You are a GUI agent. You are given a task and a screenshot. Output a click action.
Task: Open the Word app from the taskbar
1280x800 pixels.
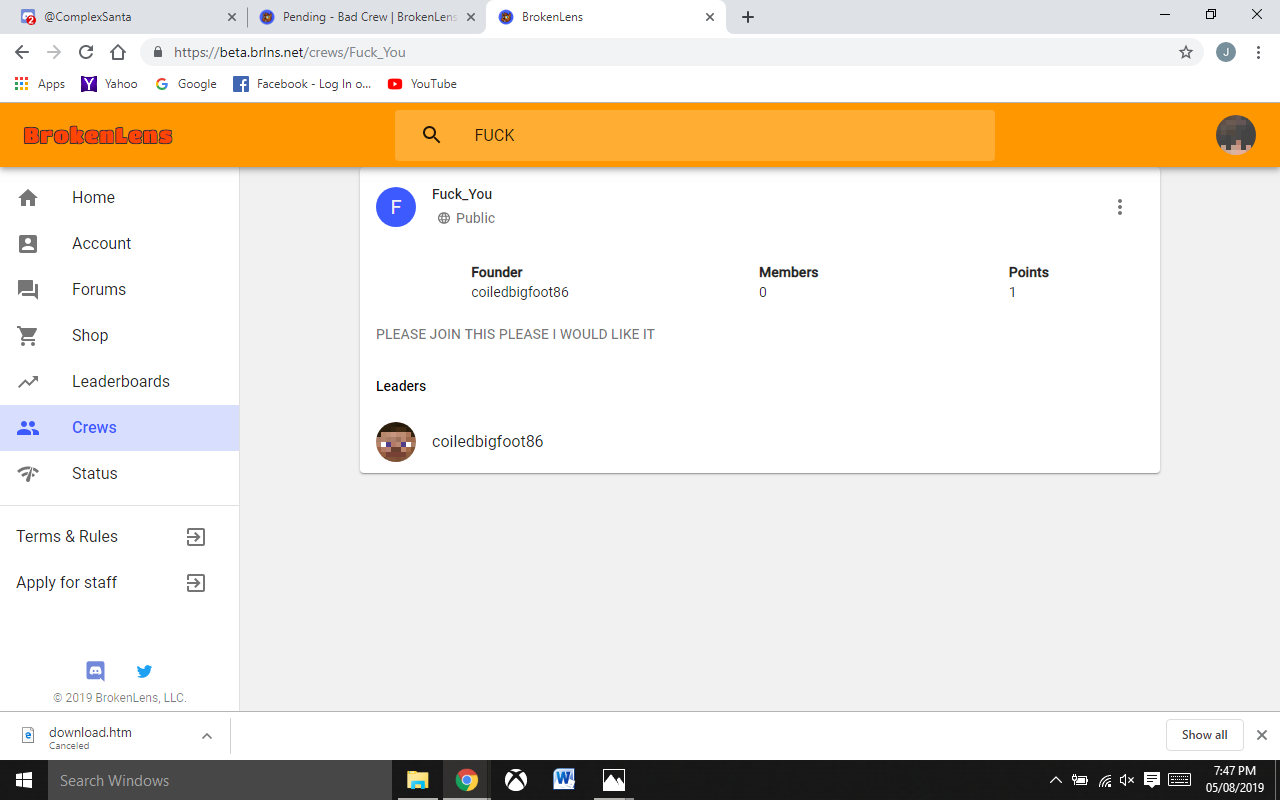565,780
